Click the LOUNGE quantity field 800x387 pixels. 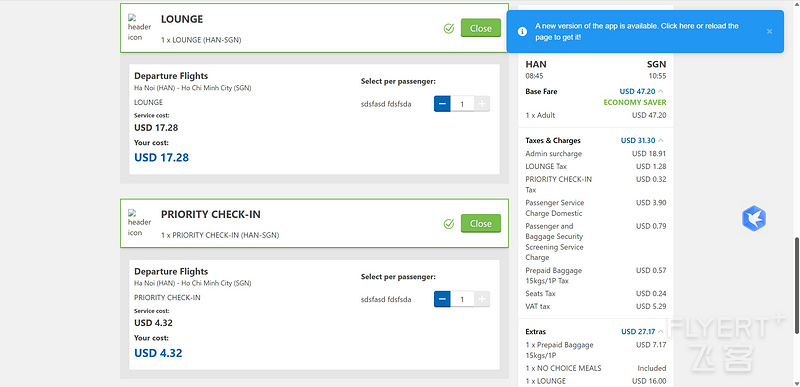click(462, 104)
